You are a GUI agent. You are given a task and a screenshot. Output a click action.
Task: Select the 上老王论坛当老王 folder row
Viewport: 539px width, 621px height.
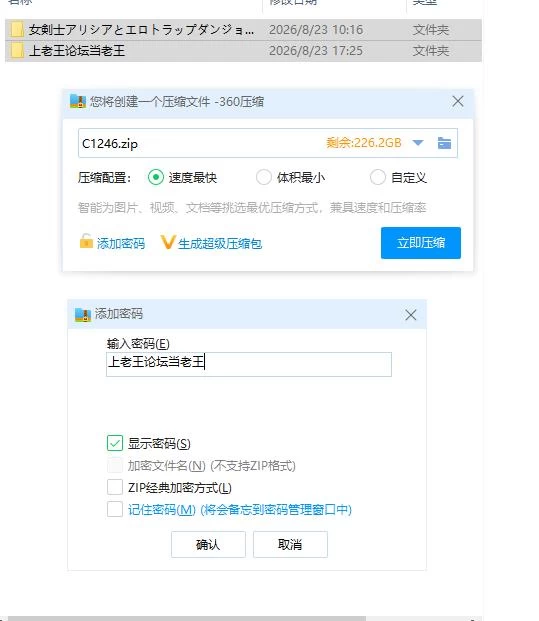[243, 51]
